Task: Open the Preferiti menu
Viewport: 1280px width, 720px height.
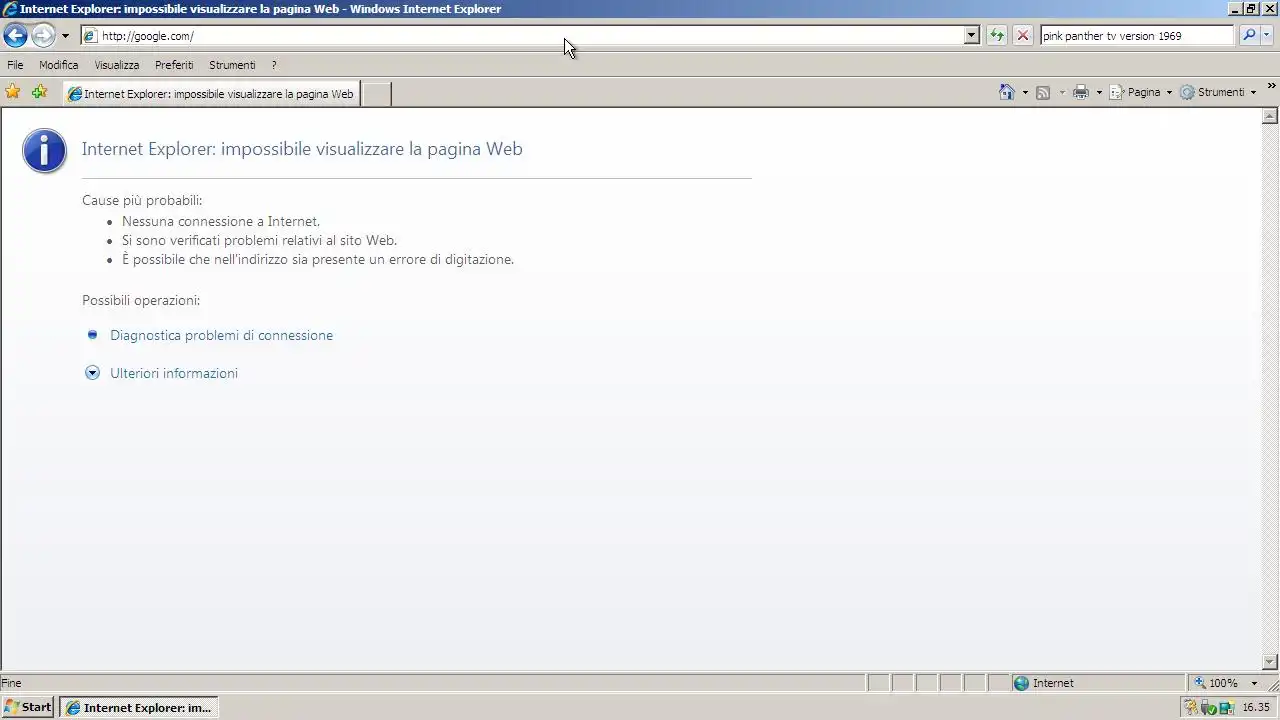Action: pos(174,65)
